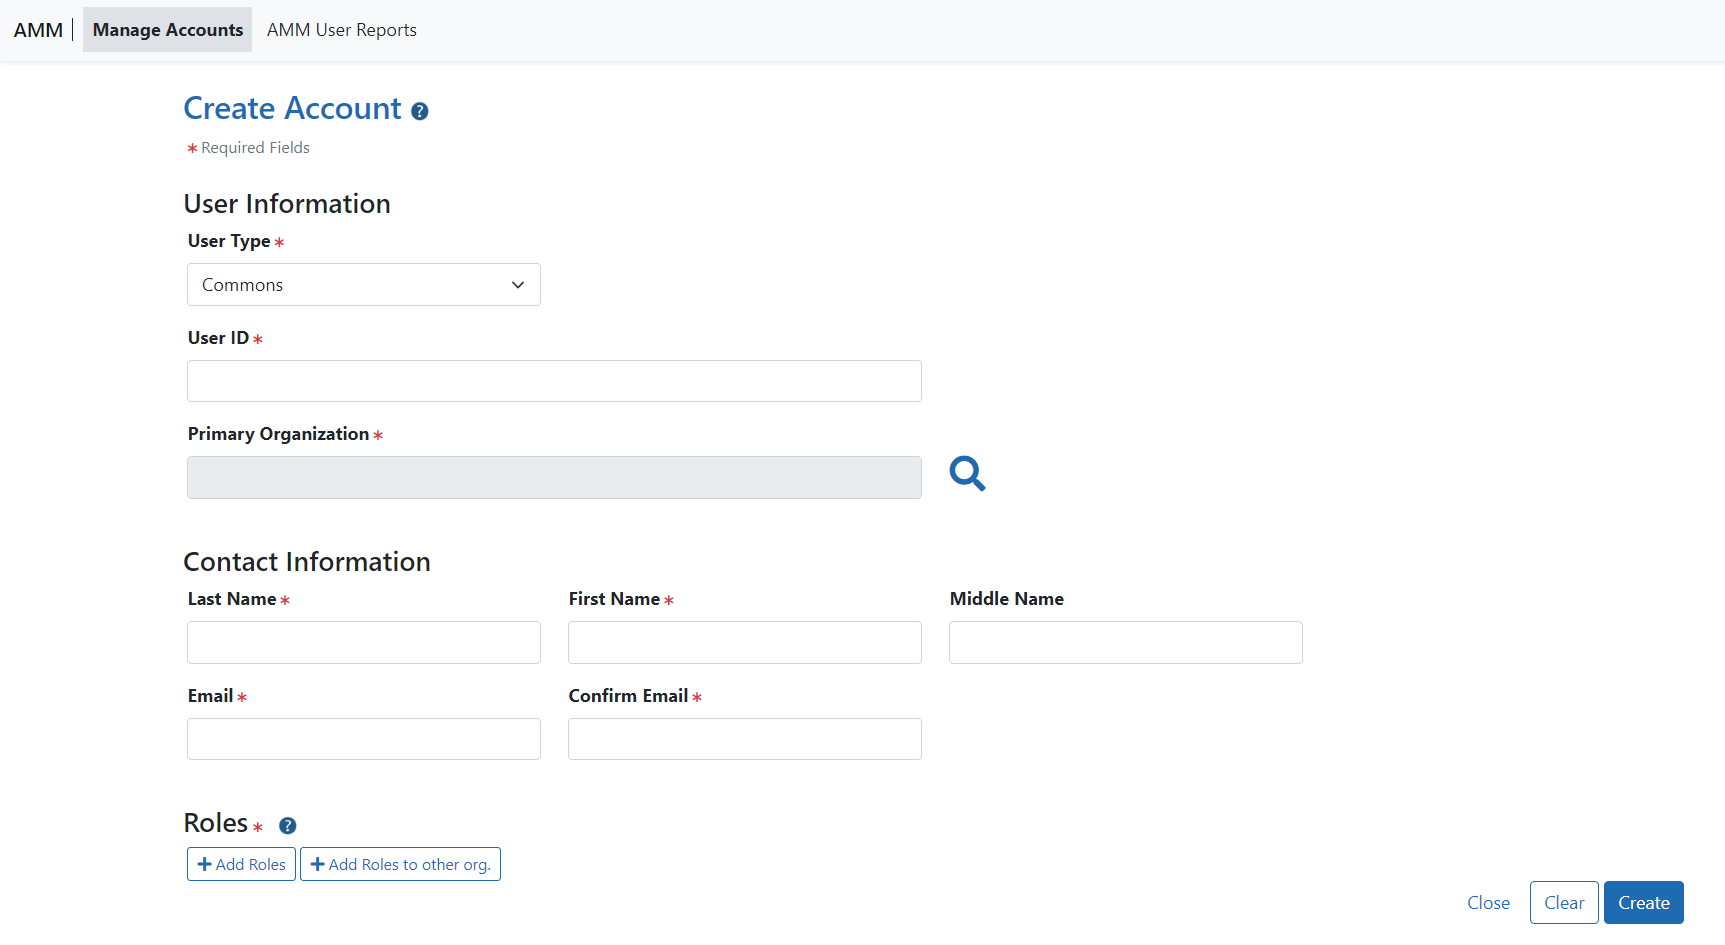Click the User Information heading

287,204
